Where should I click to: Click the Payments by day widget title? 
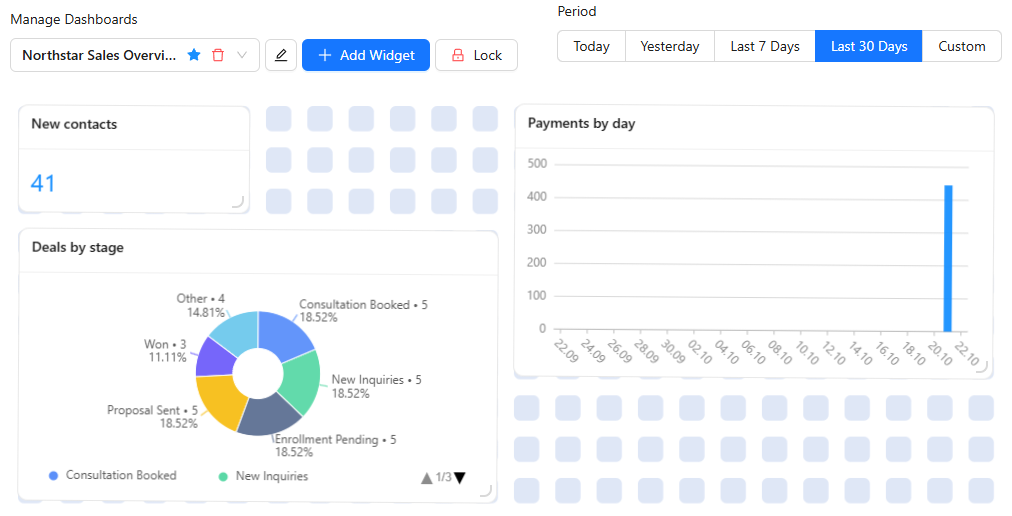coord(582,123)
